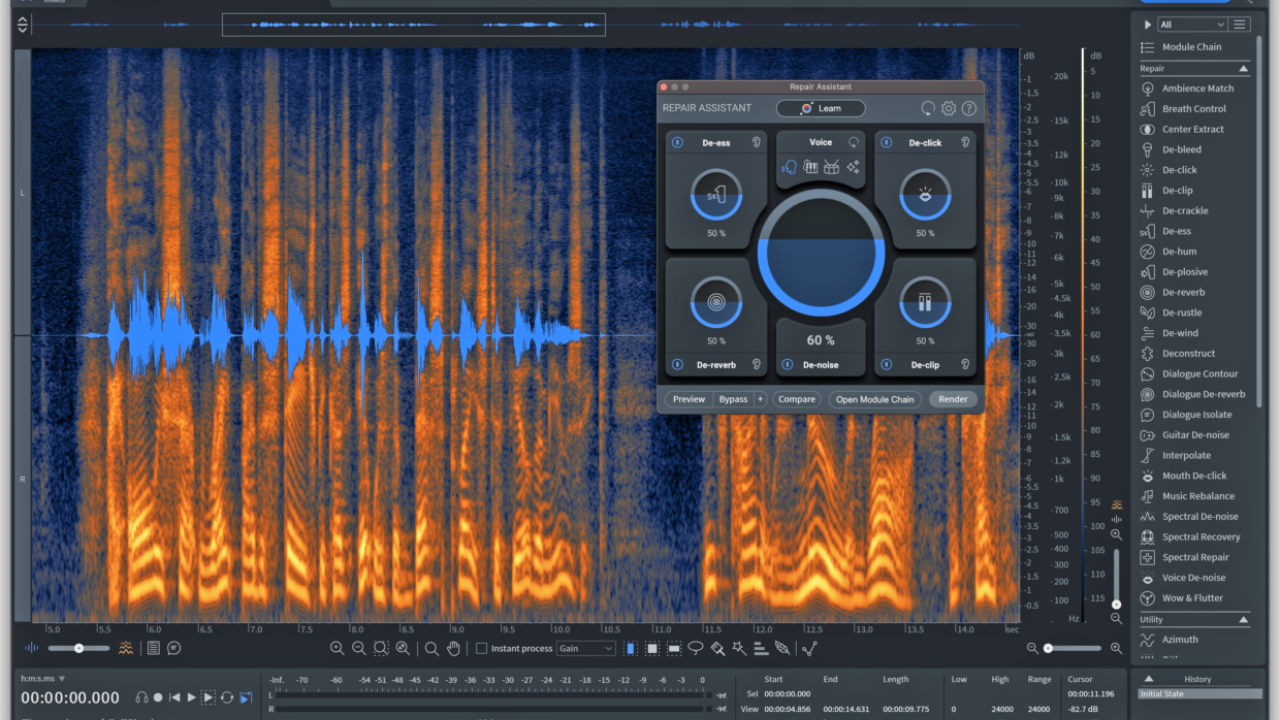Select the lasso selection tool

pyautogui.click(x=696, y=648)
